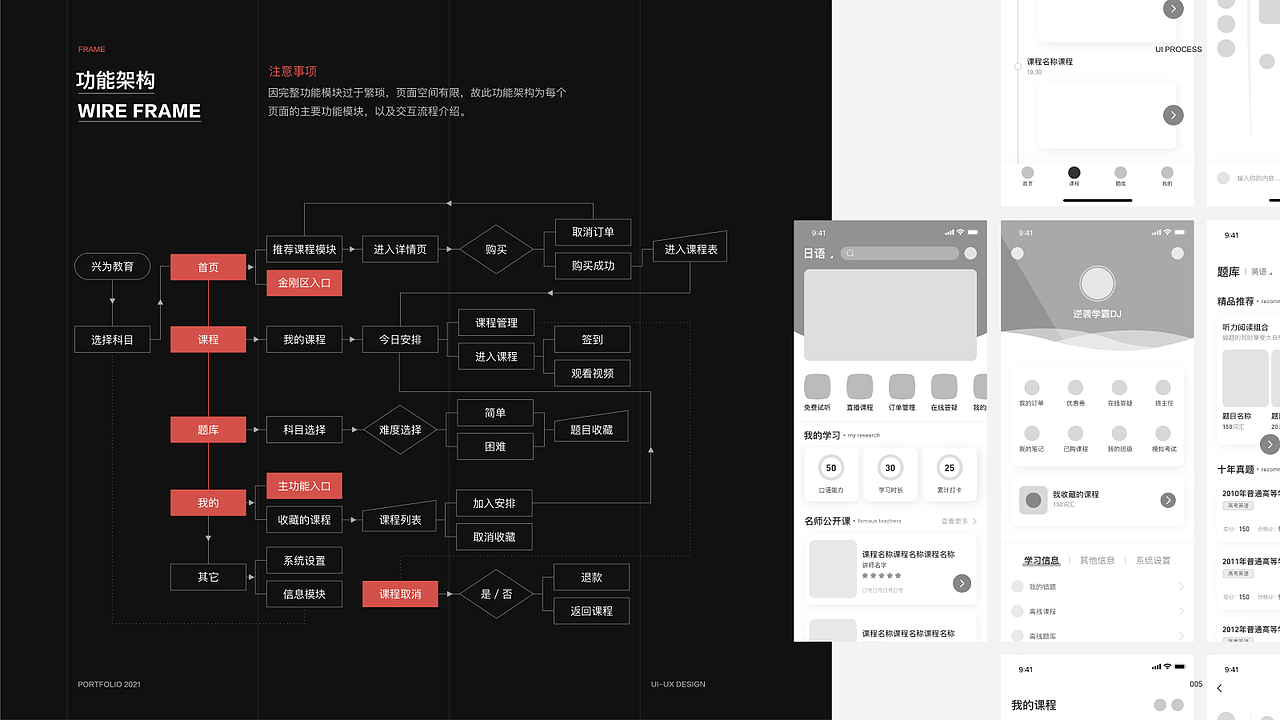
Task: Open the user avatar icon beside the search bar
Action: (x=970, y=253)
